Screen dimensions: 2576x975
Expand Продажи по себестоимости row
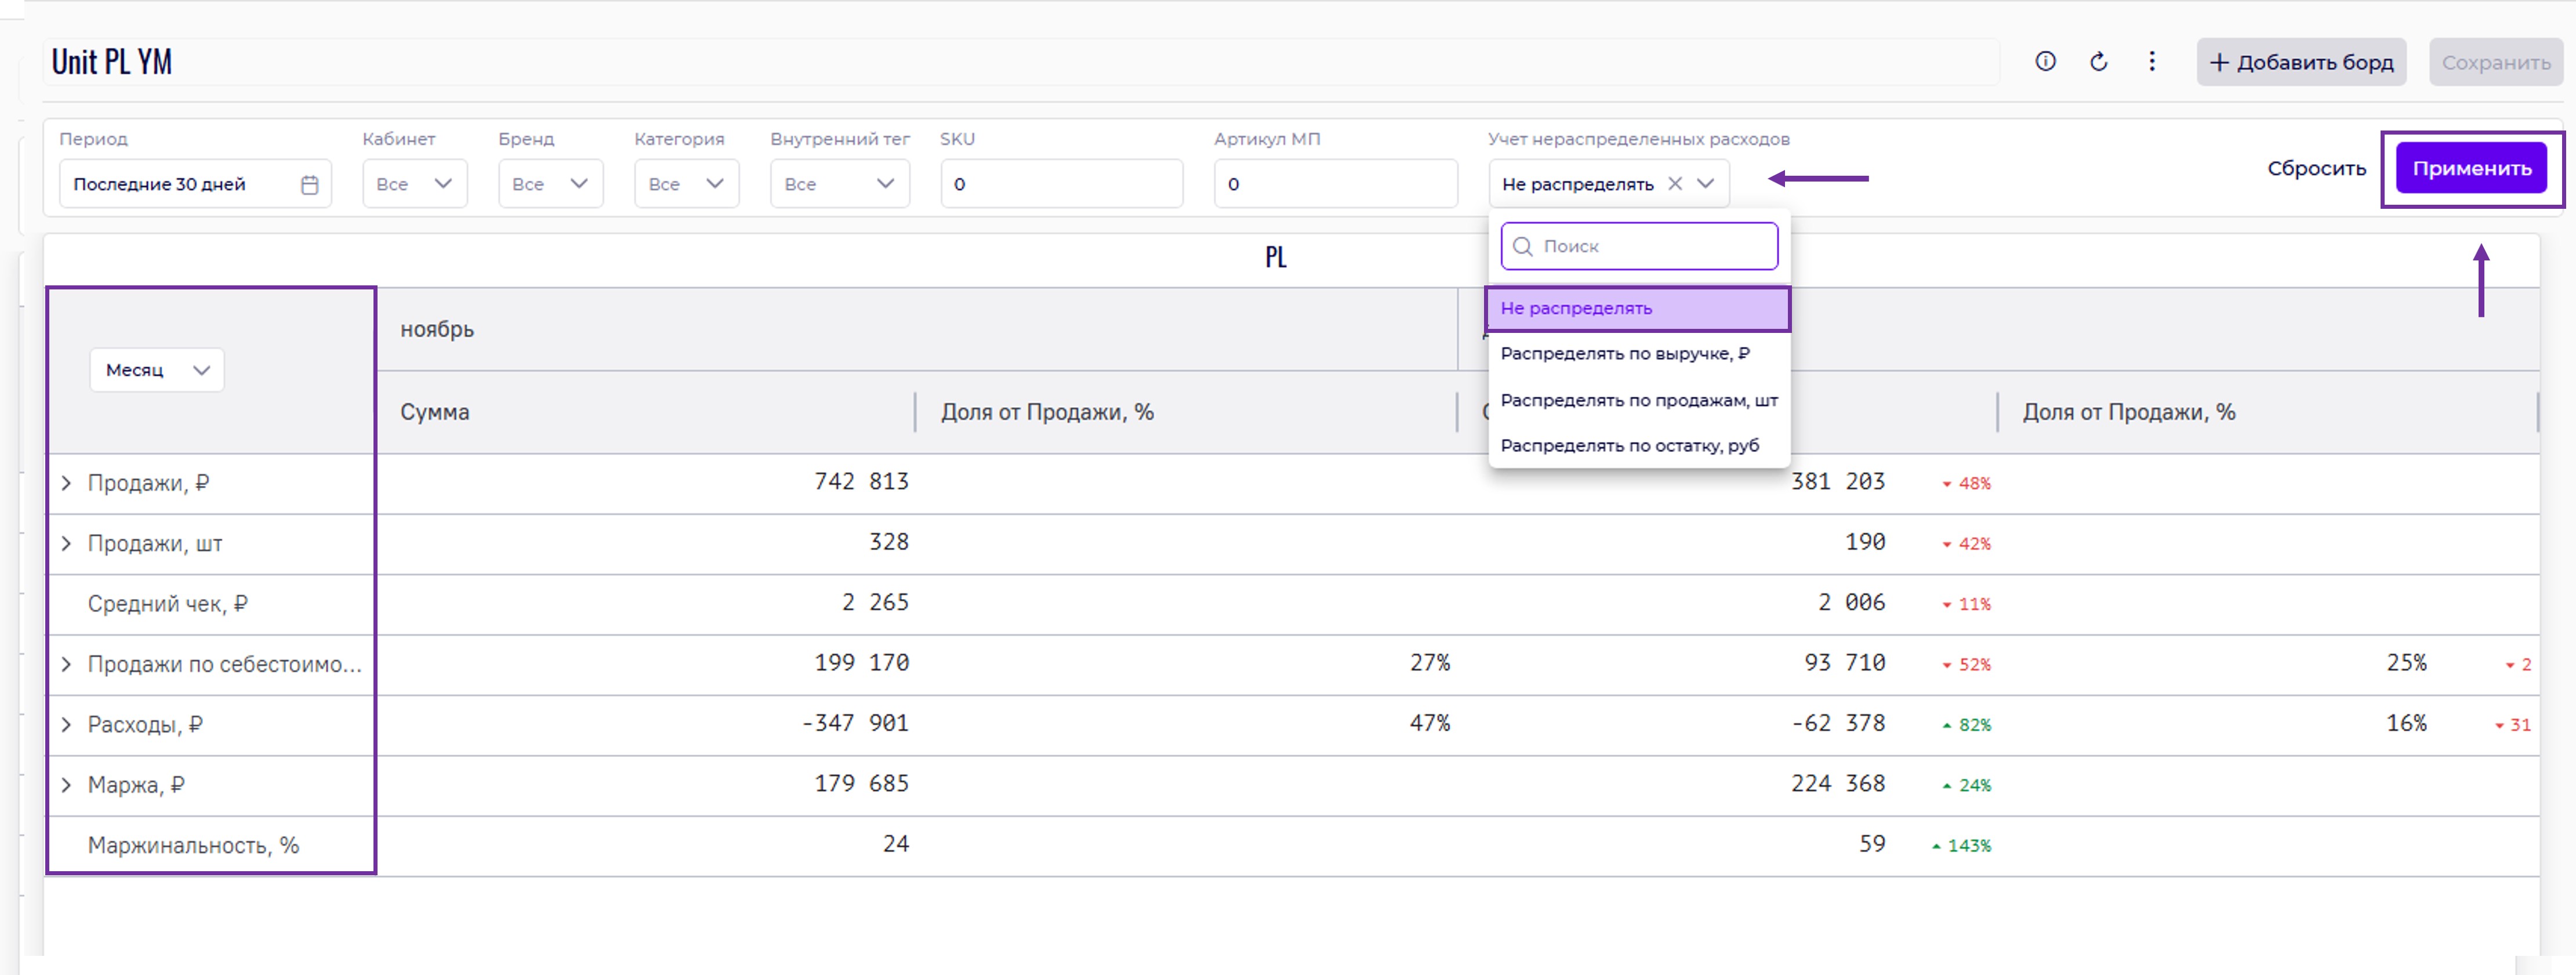(66, 665)
